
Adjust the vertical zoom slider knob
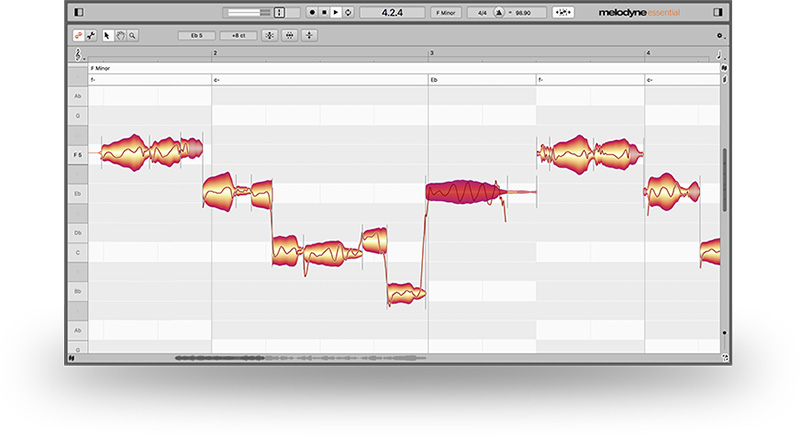[x=724, y=333]
